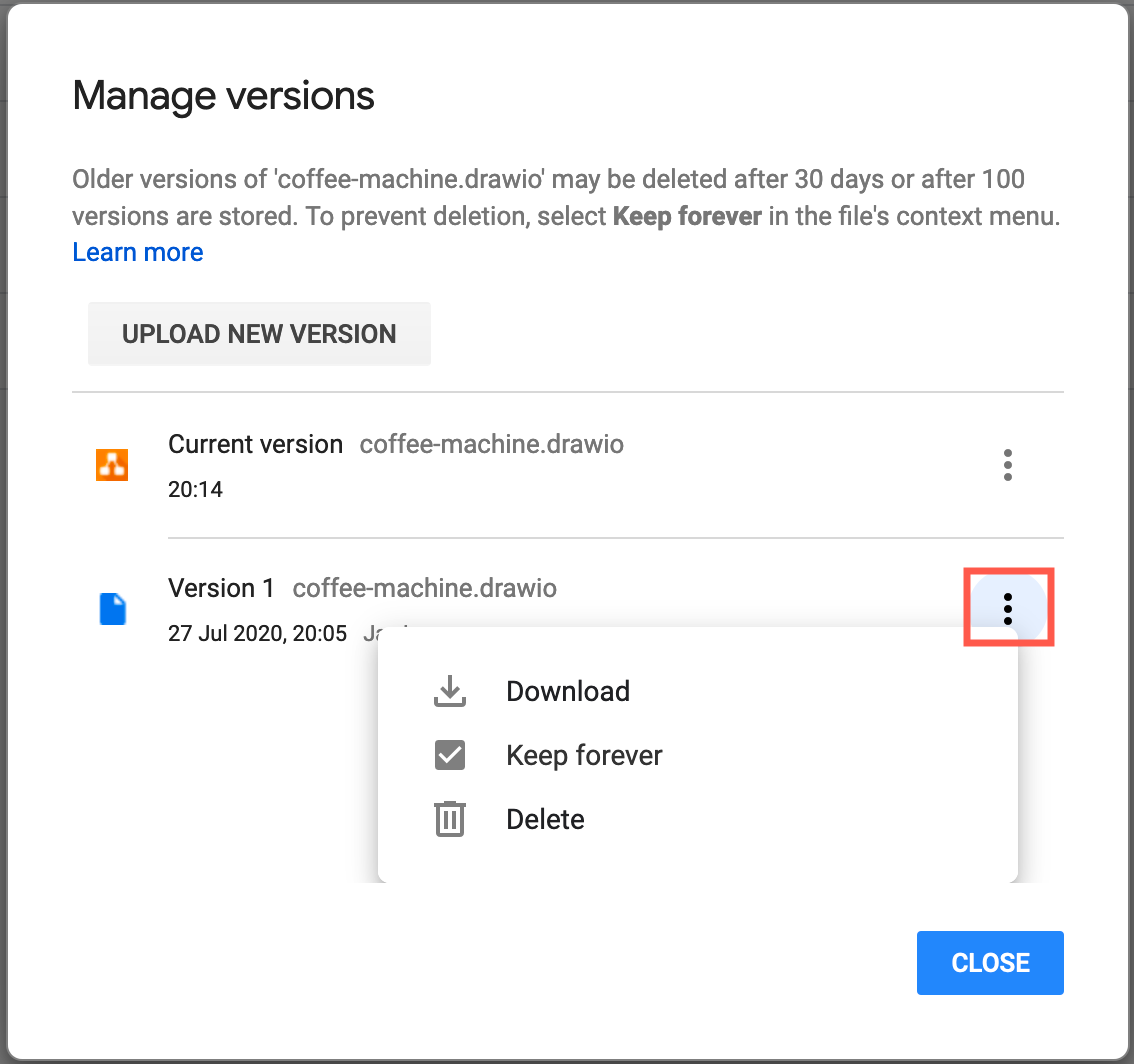Open the Learn more link
1134x1064 pixels.
[x=137, y=252]
